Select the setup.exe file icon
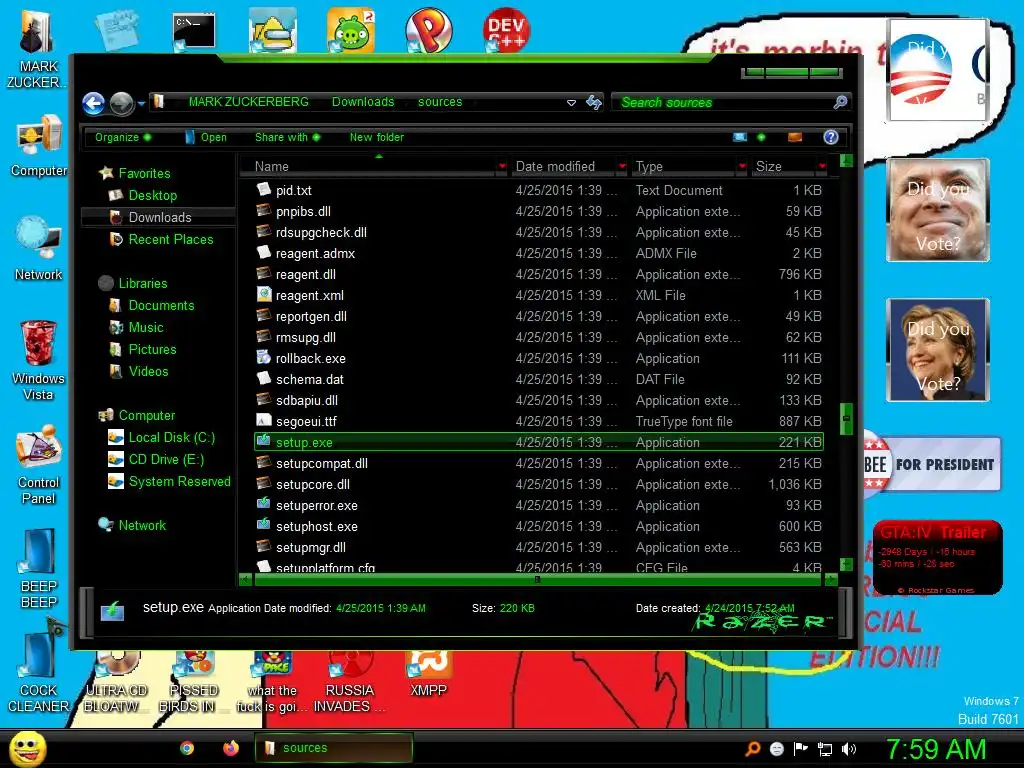1024x768 pixels. point(264,441)
